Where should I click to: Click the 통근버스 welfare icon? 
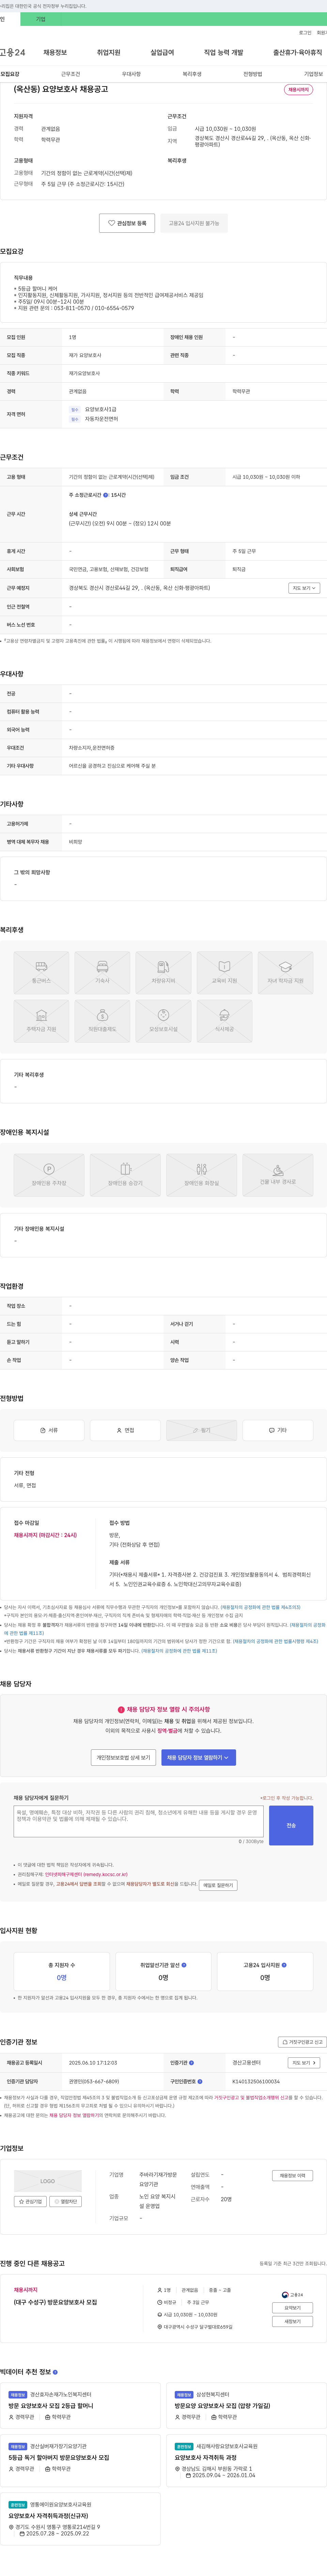41,973
